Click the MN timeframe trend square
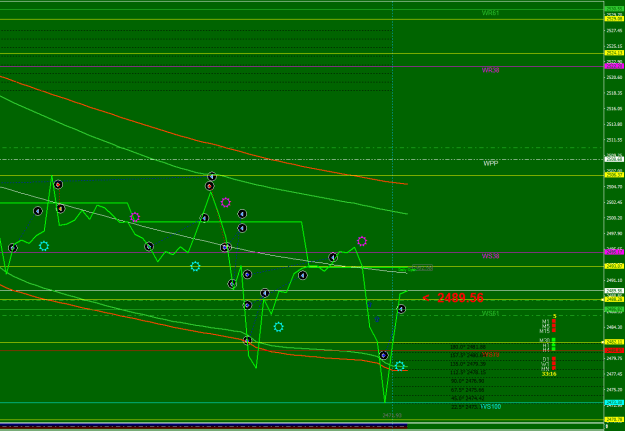This screenshot has width=625, height=431. click(554, 368)
